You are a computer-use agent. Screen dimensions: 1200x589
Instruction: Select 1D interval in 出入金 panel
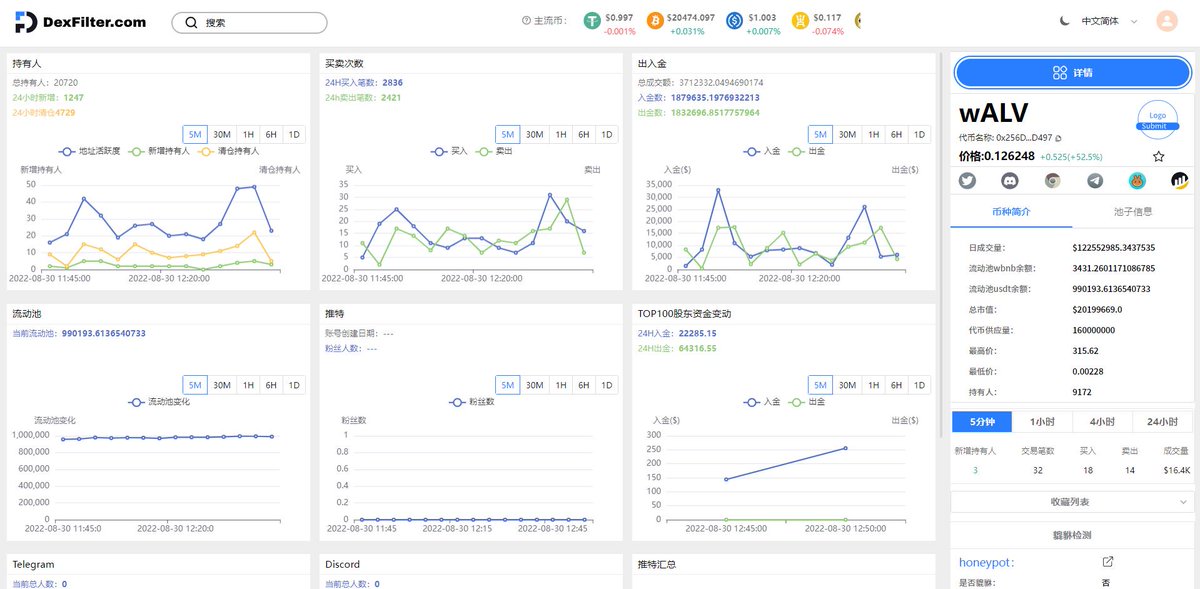(919, 134)
